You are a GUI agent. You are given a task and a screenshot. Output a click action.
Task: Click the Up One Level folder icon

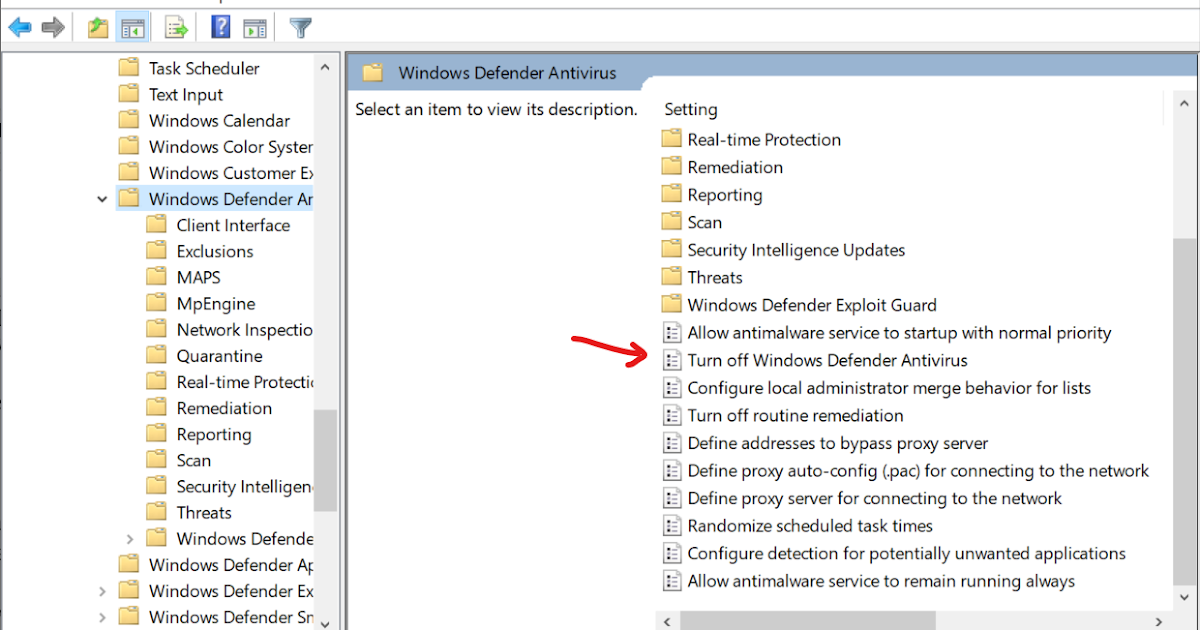pos(97,28)
